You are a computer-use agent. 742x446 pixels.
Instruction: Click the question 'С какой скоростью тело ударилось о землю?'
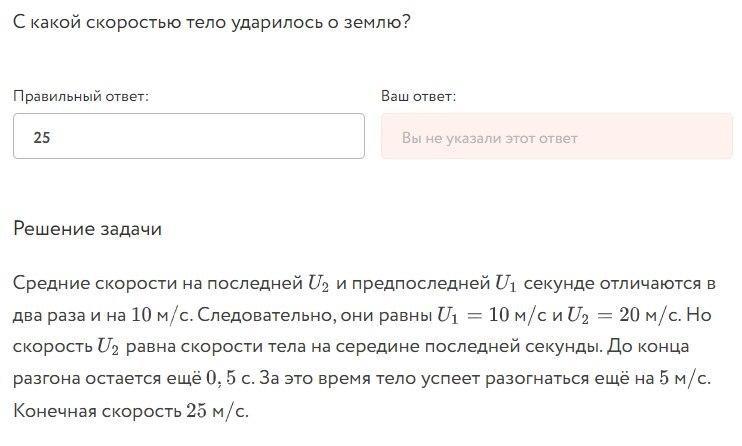[212, 22]
